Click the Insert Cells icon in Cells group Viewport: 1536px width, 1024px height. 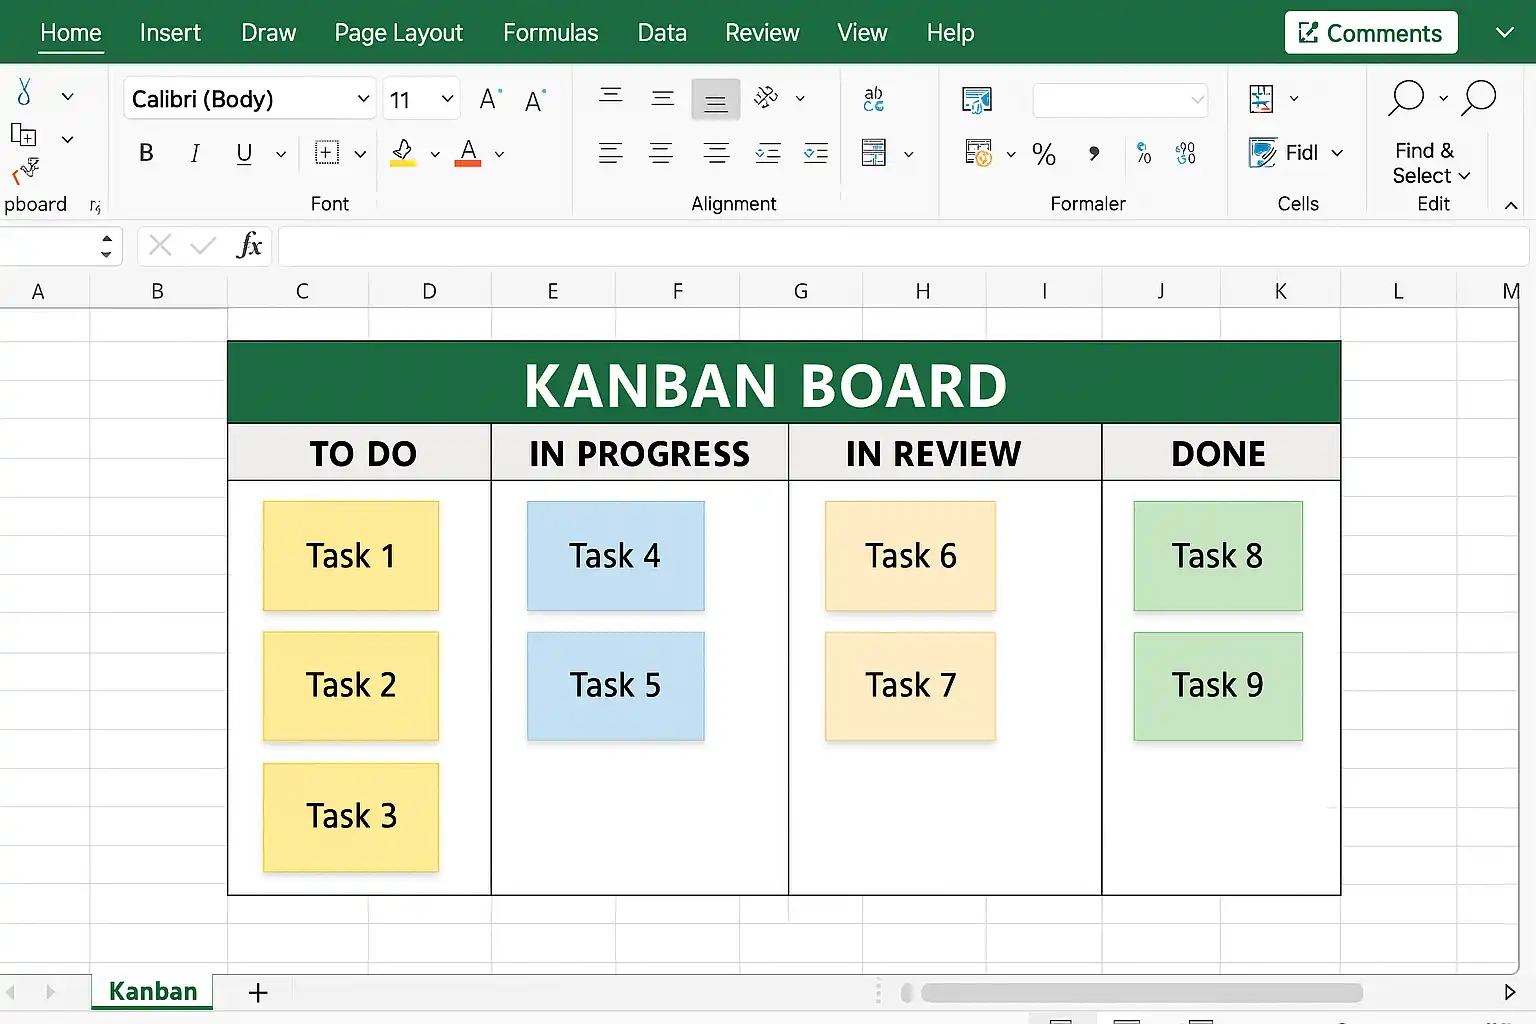coord(1262,98)
